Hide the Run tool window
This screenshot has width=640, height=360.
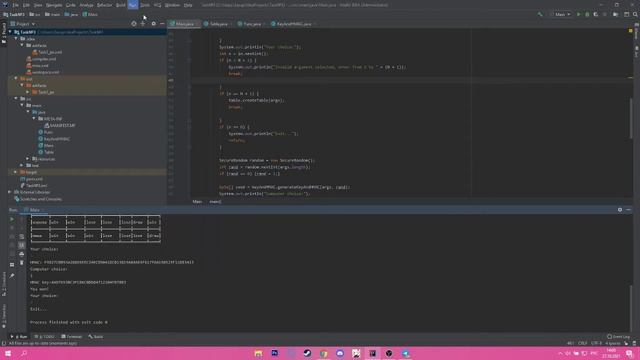coord(628,209)
